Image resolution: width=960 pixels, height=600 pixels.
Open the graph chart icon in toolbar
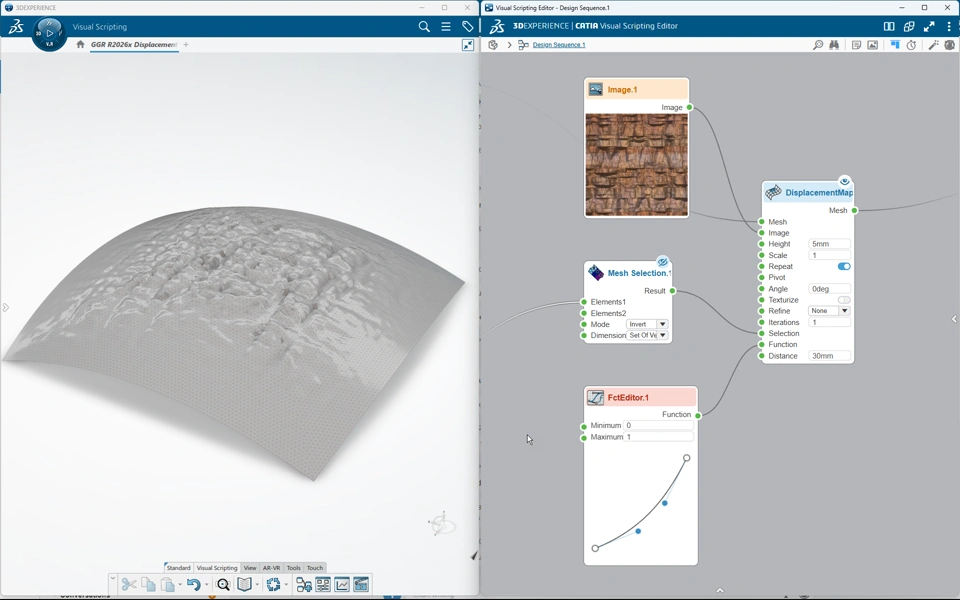[342, 585]
